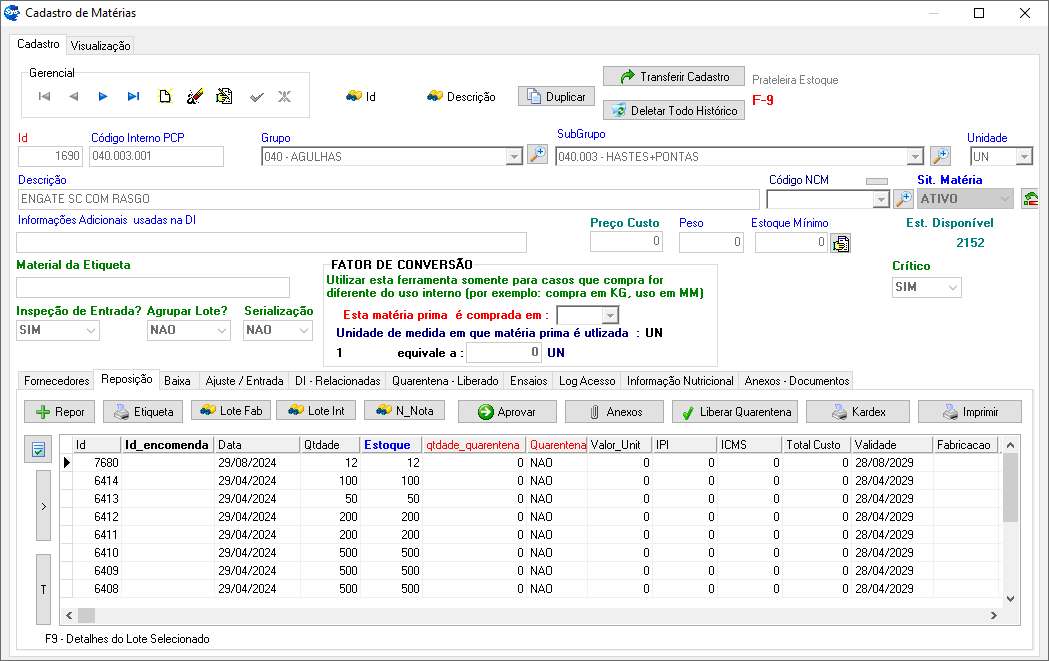Toggle the select-all checkbox left of grid
1049x661 pixels.
(38, 450)
